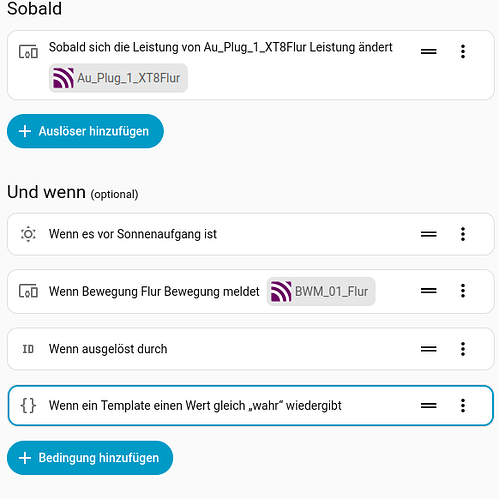The width and height of the screenshot is (499, 499).
Task: Open three-dot menu of Leistung trigger
Action: (463, 51)
